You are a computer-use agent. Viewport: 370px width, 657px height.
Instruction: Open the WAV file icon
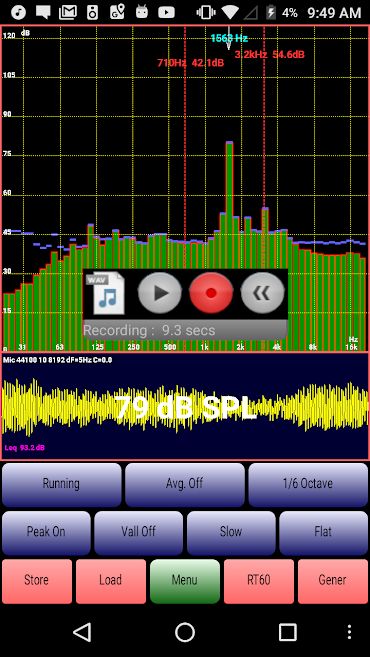click(x=105, y=293)
